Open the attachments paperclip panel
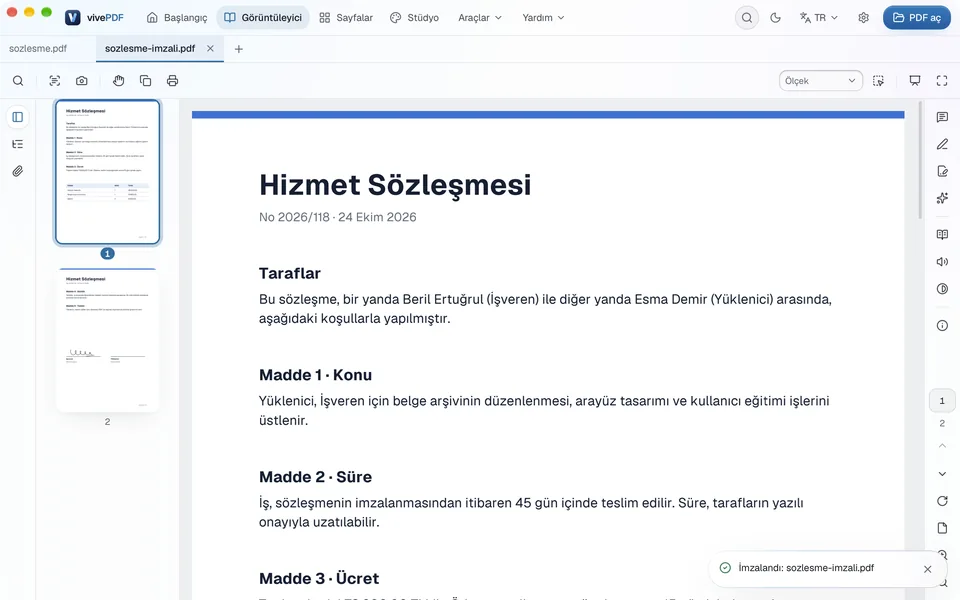Image resolution: width=960 pixels, height=600 pixels. point(18,171)
